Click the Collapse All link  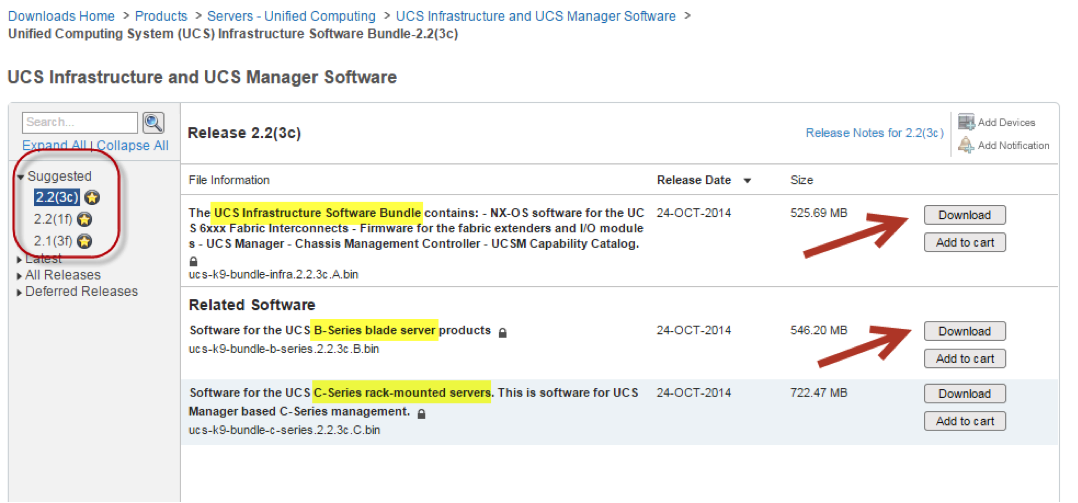point(133,146)
